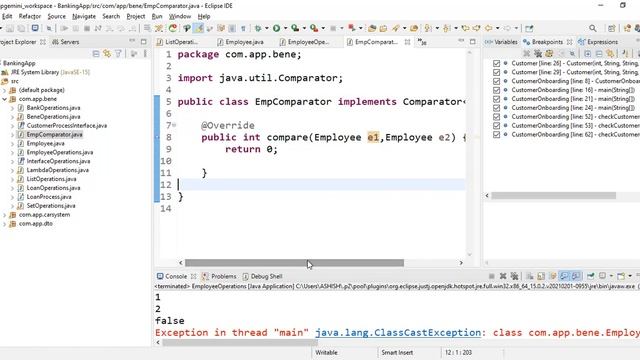
Task: Open the Coverage button dropdown arrow
Action: pyautogui.click(x=304, y=28)
